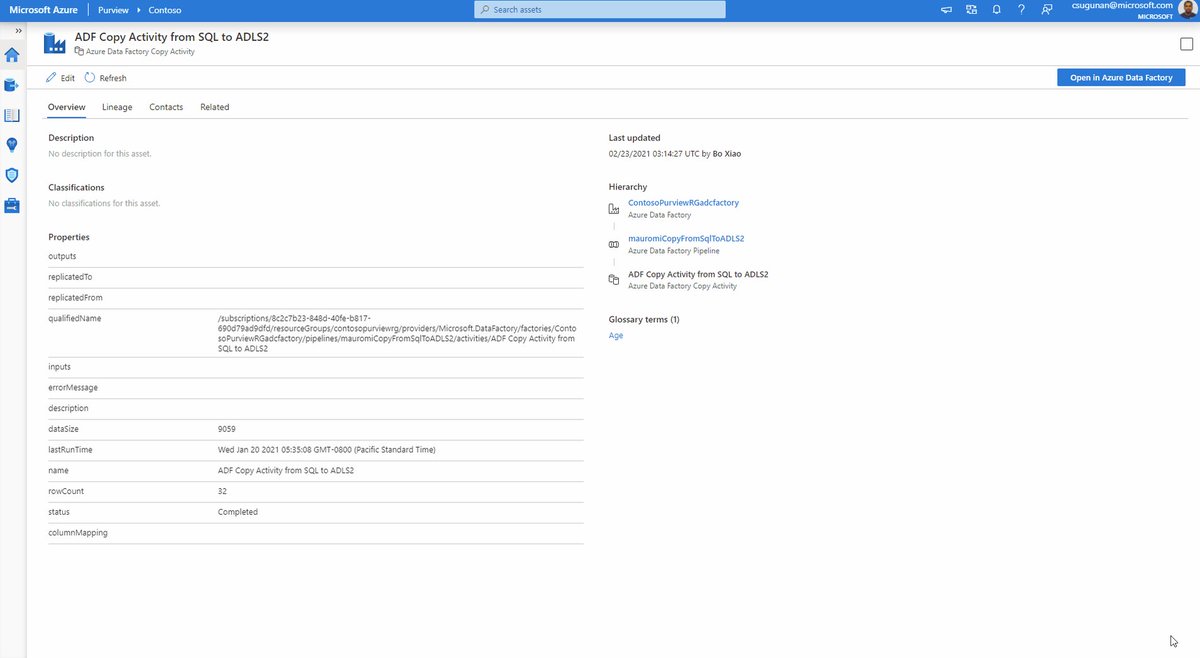The width and height of the screenshot is (1200, 658).
Task: Expand the left navigation with the double chevron
Action: [x=18, y=31]
